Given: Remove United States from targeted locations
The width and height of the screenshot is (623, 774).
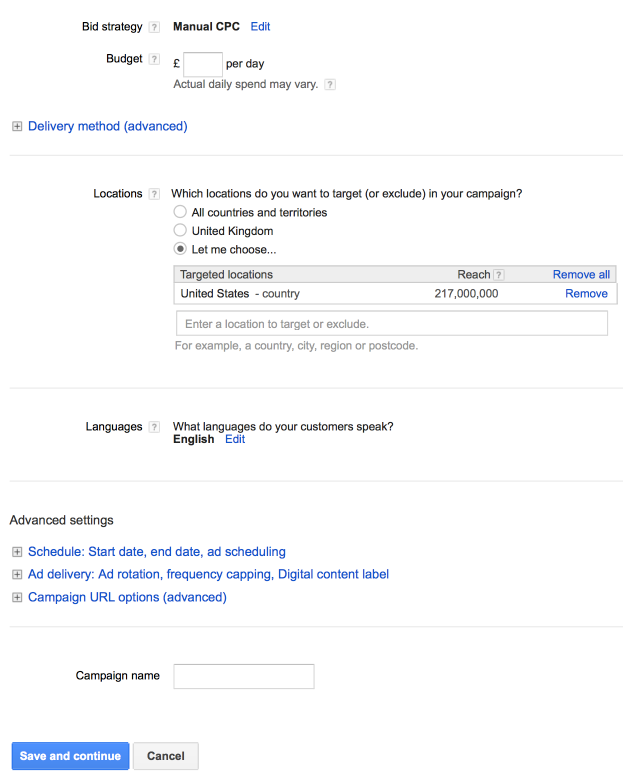Looking at the screenshot, I should (586, 294).
